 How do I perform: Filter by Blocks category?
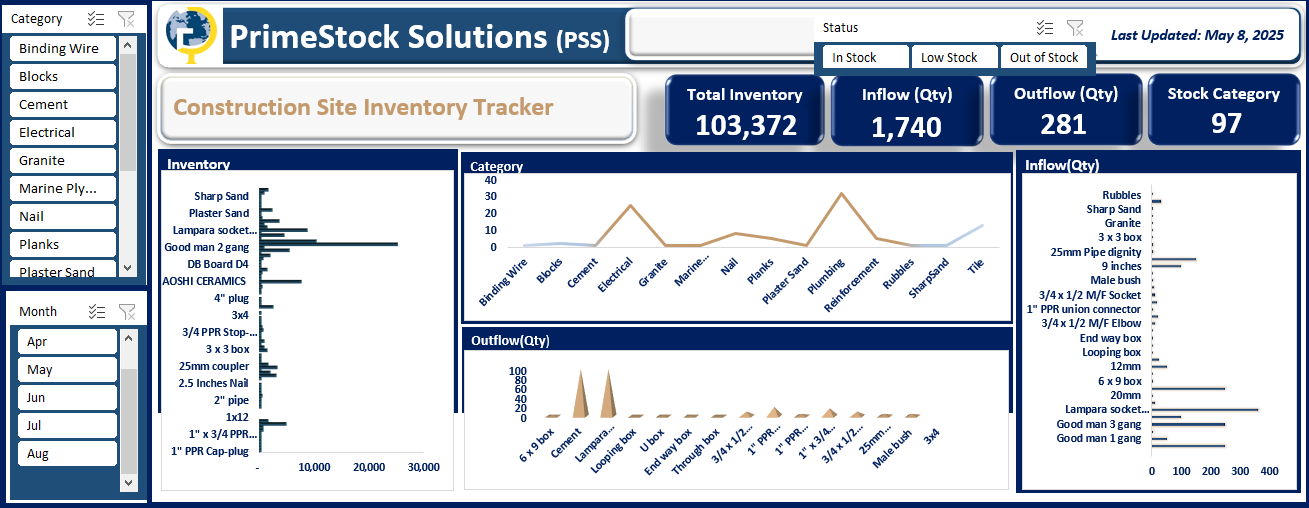point(63,76)
